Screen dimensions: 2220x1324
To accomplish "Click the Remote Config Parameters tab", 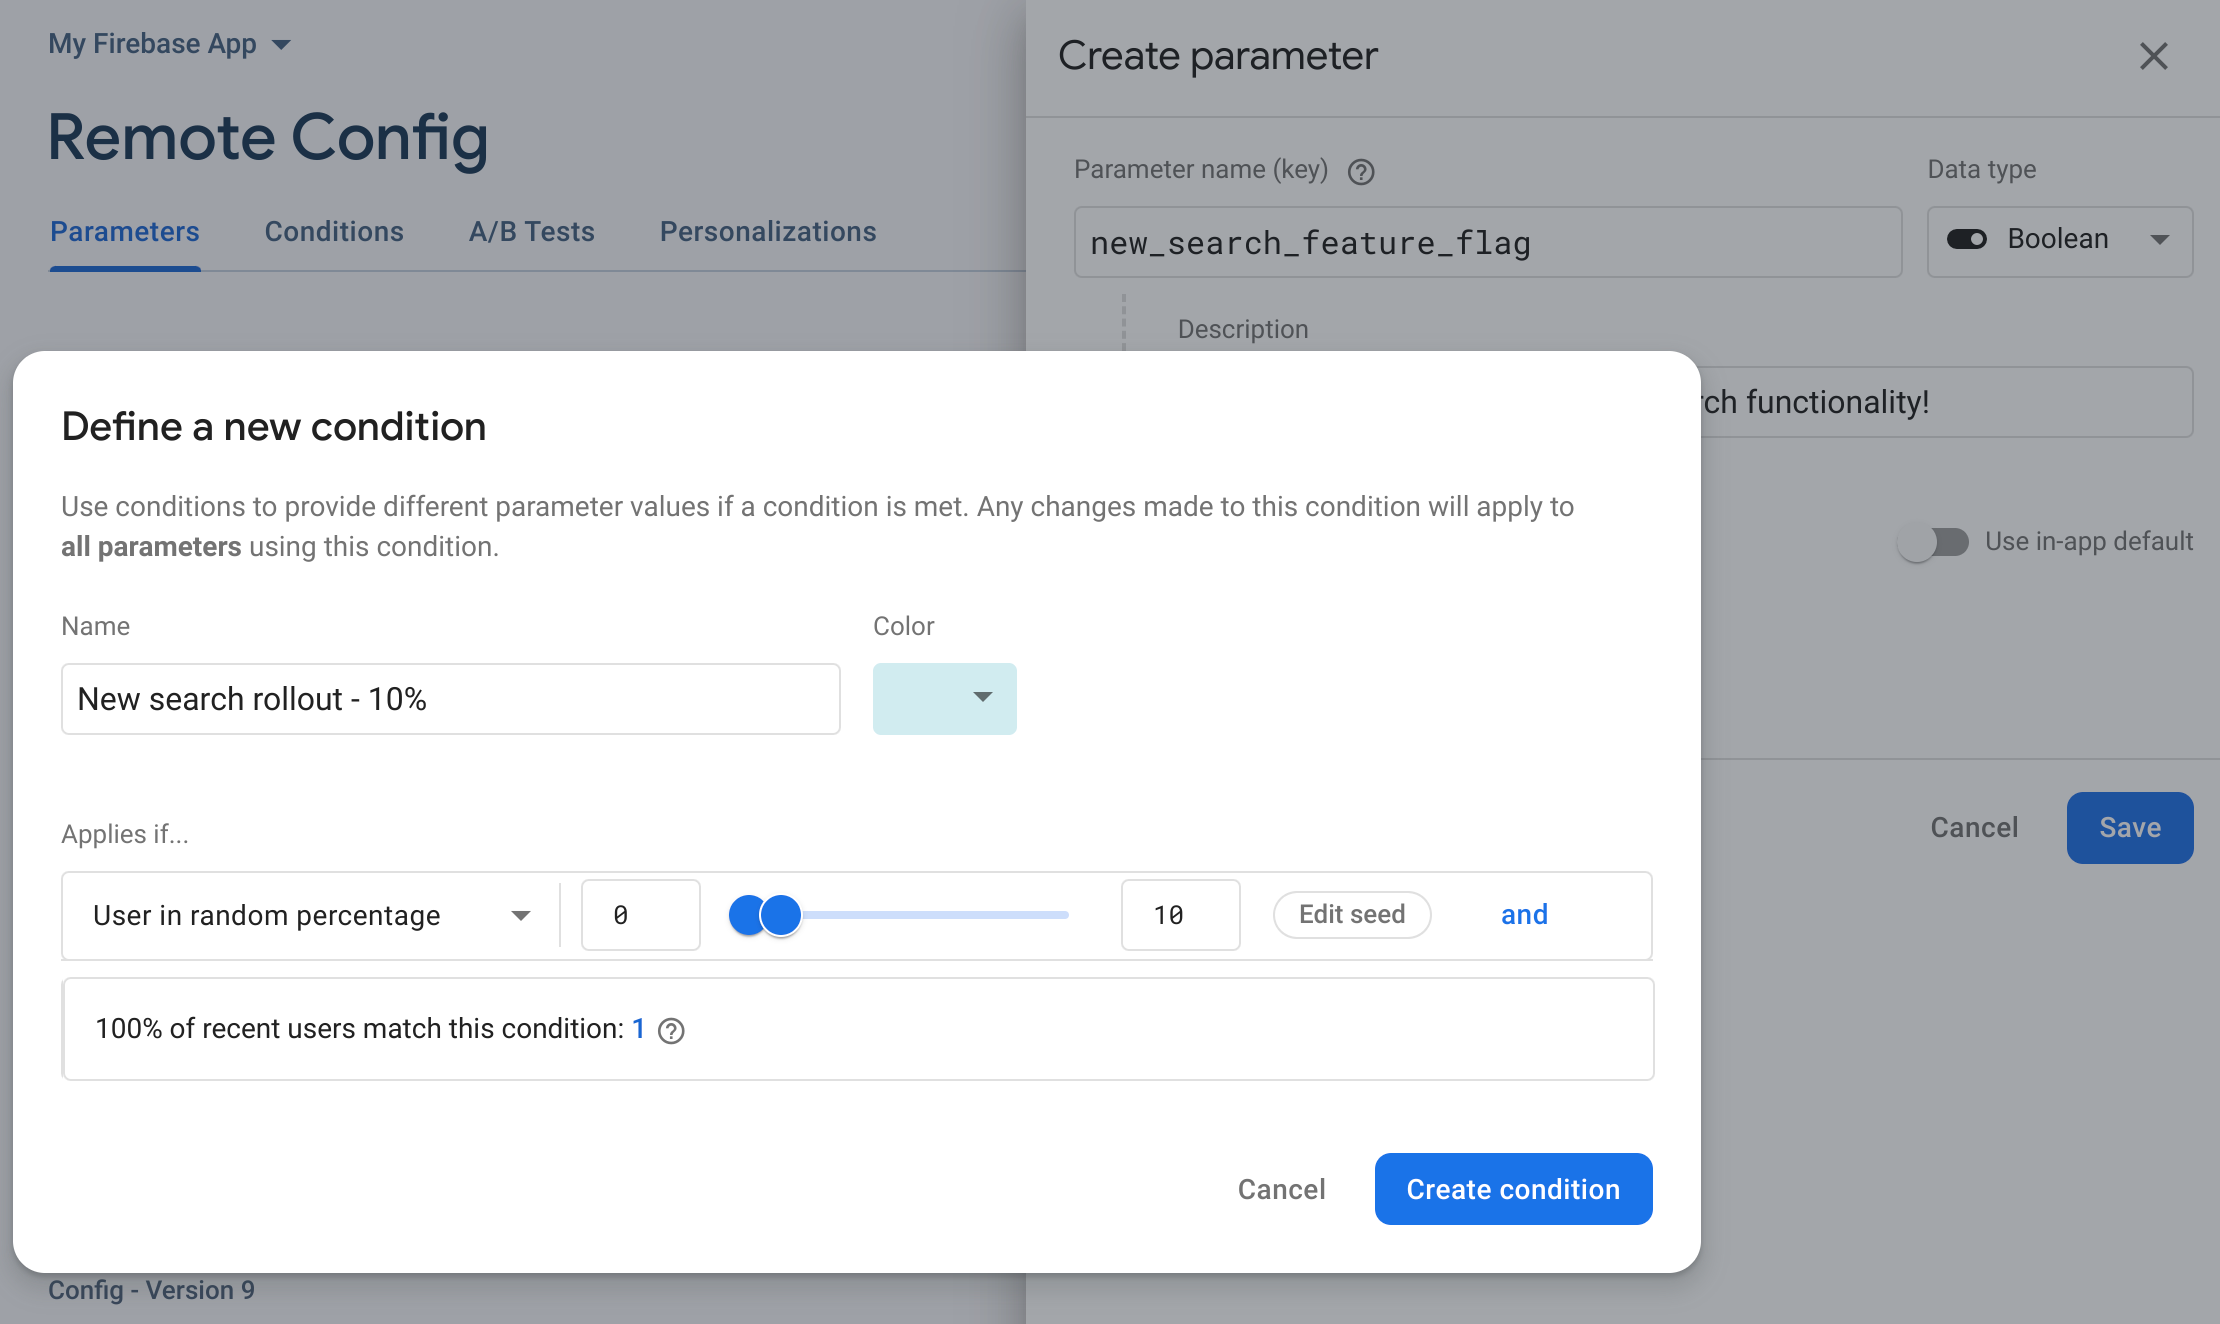I will point(124,230).
